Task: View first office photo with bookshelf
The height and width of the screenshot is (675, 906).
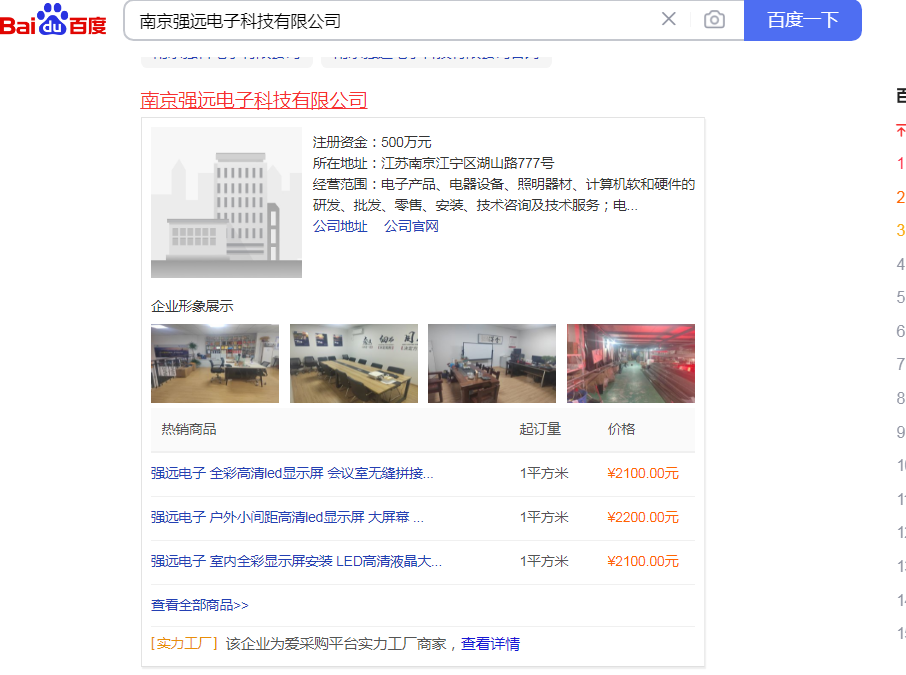Action: 215,364
